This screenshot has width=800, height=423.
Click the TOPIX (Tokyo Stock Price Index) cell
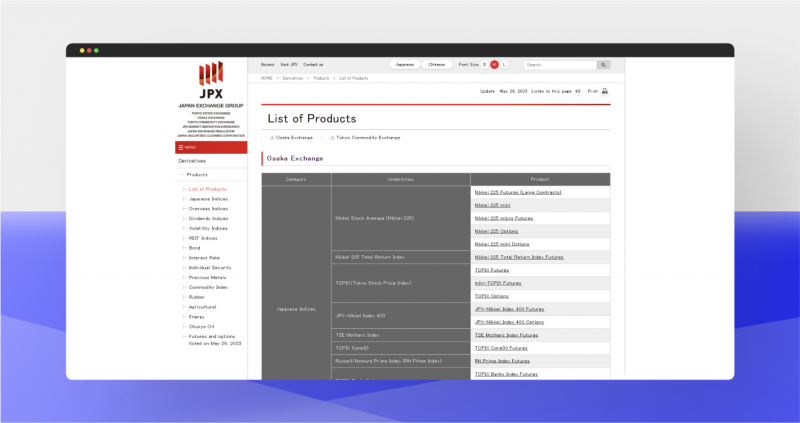click(401, 283)
